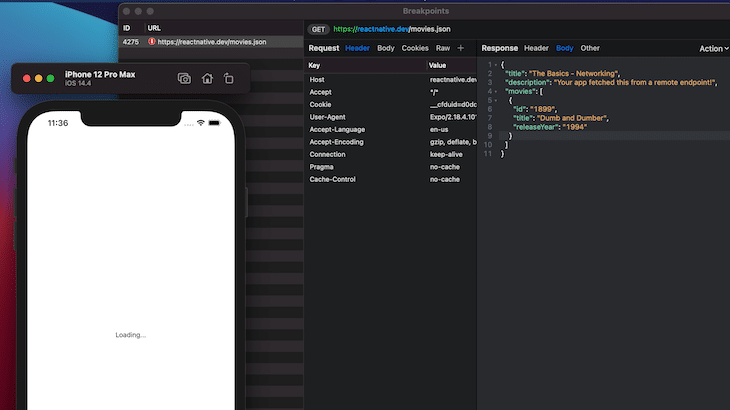Take a simulator screenshot with camera icon
The height and width of the screenshot is (410, 730).
coord(184,78)
